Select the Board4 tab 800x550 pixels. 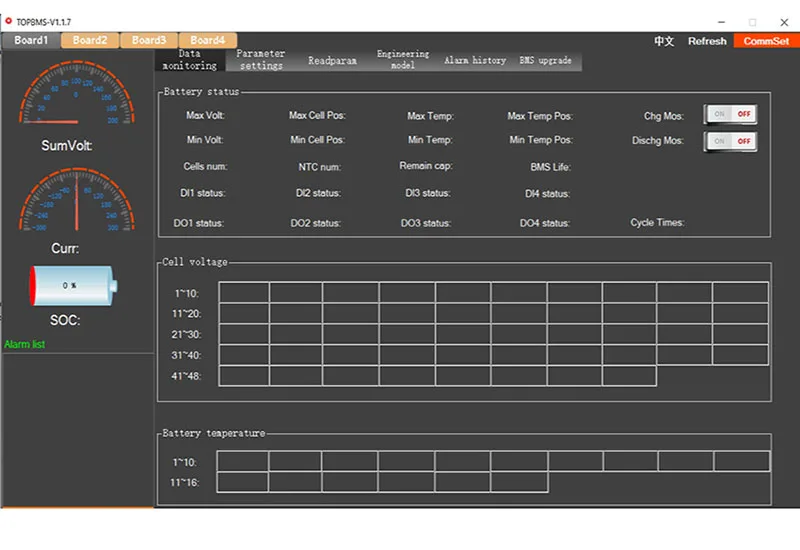click(207, 40)
